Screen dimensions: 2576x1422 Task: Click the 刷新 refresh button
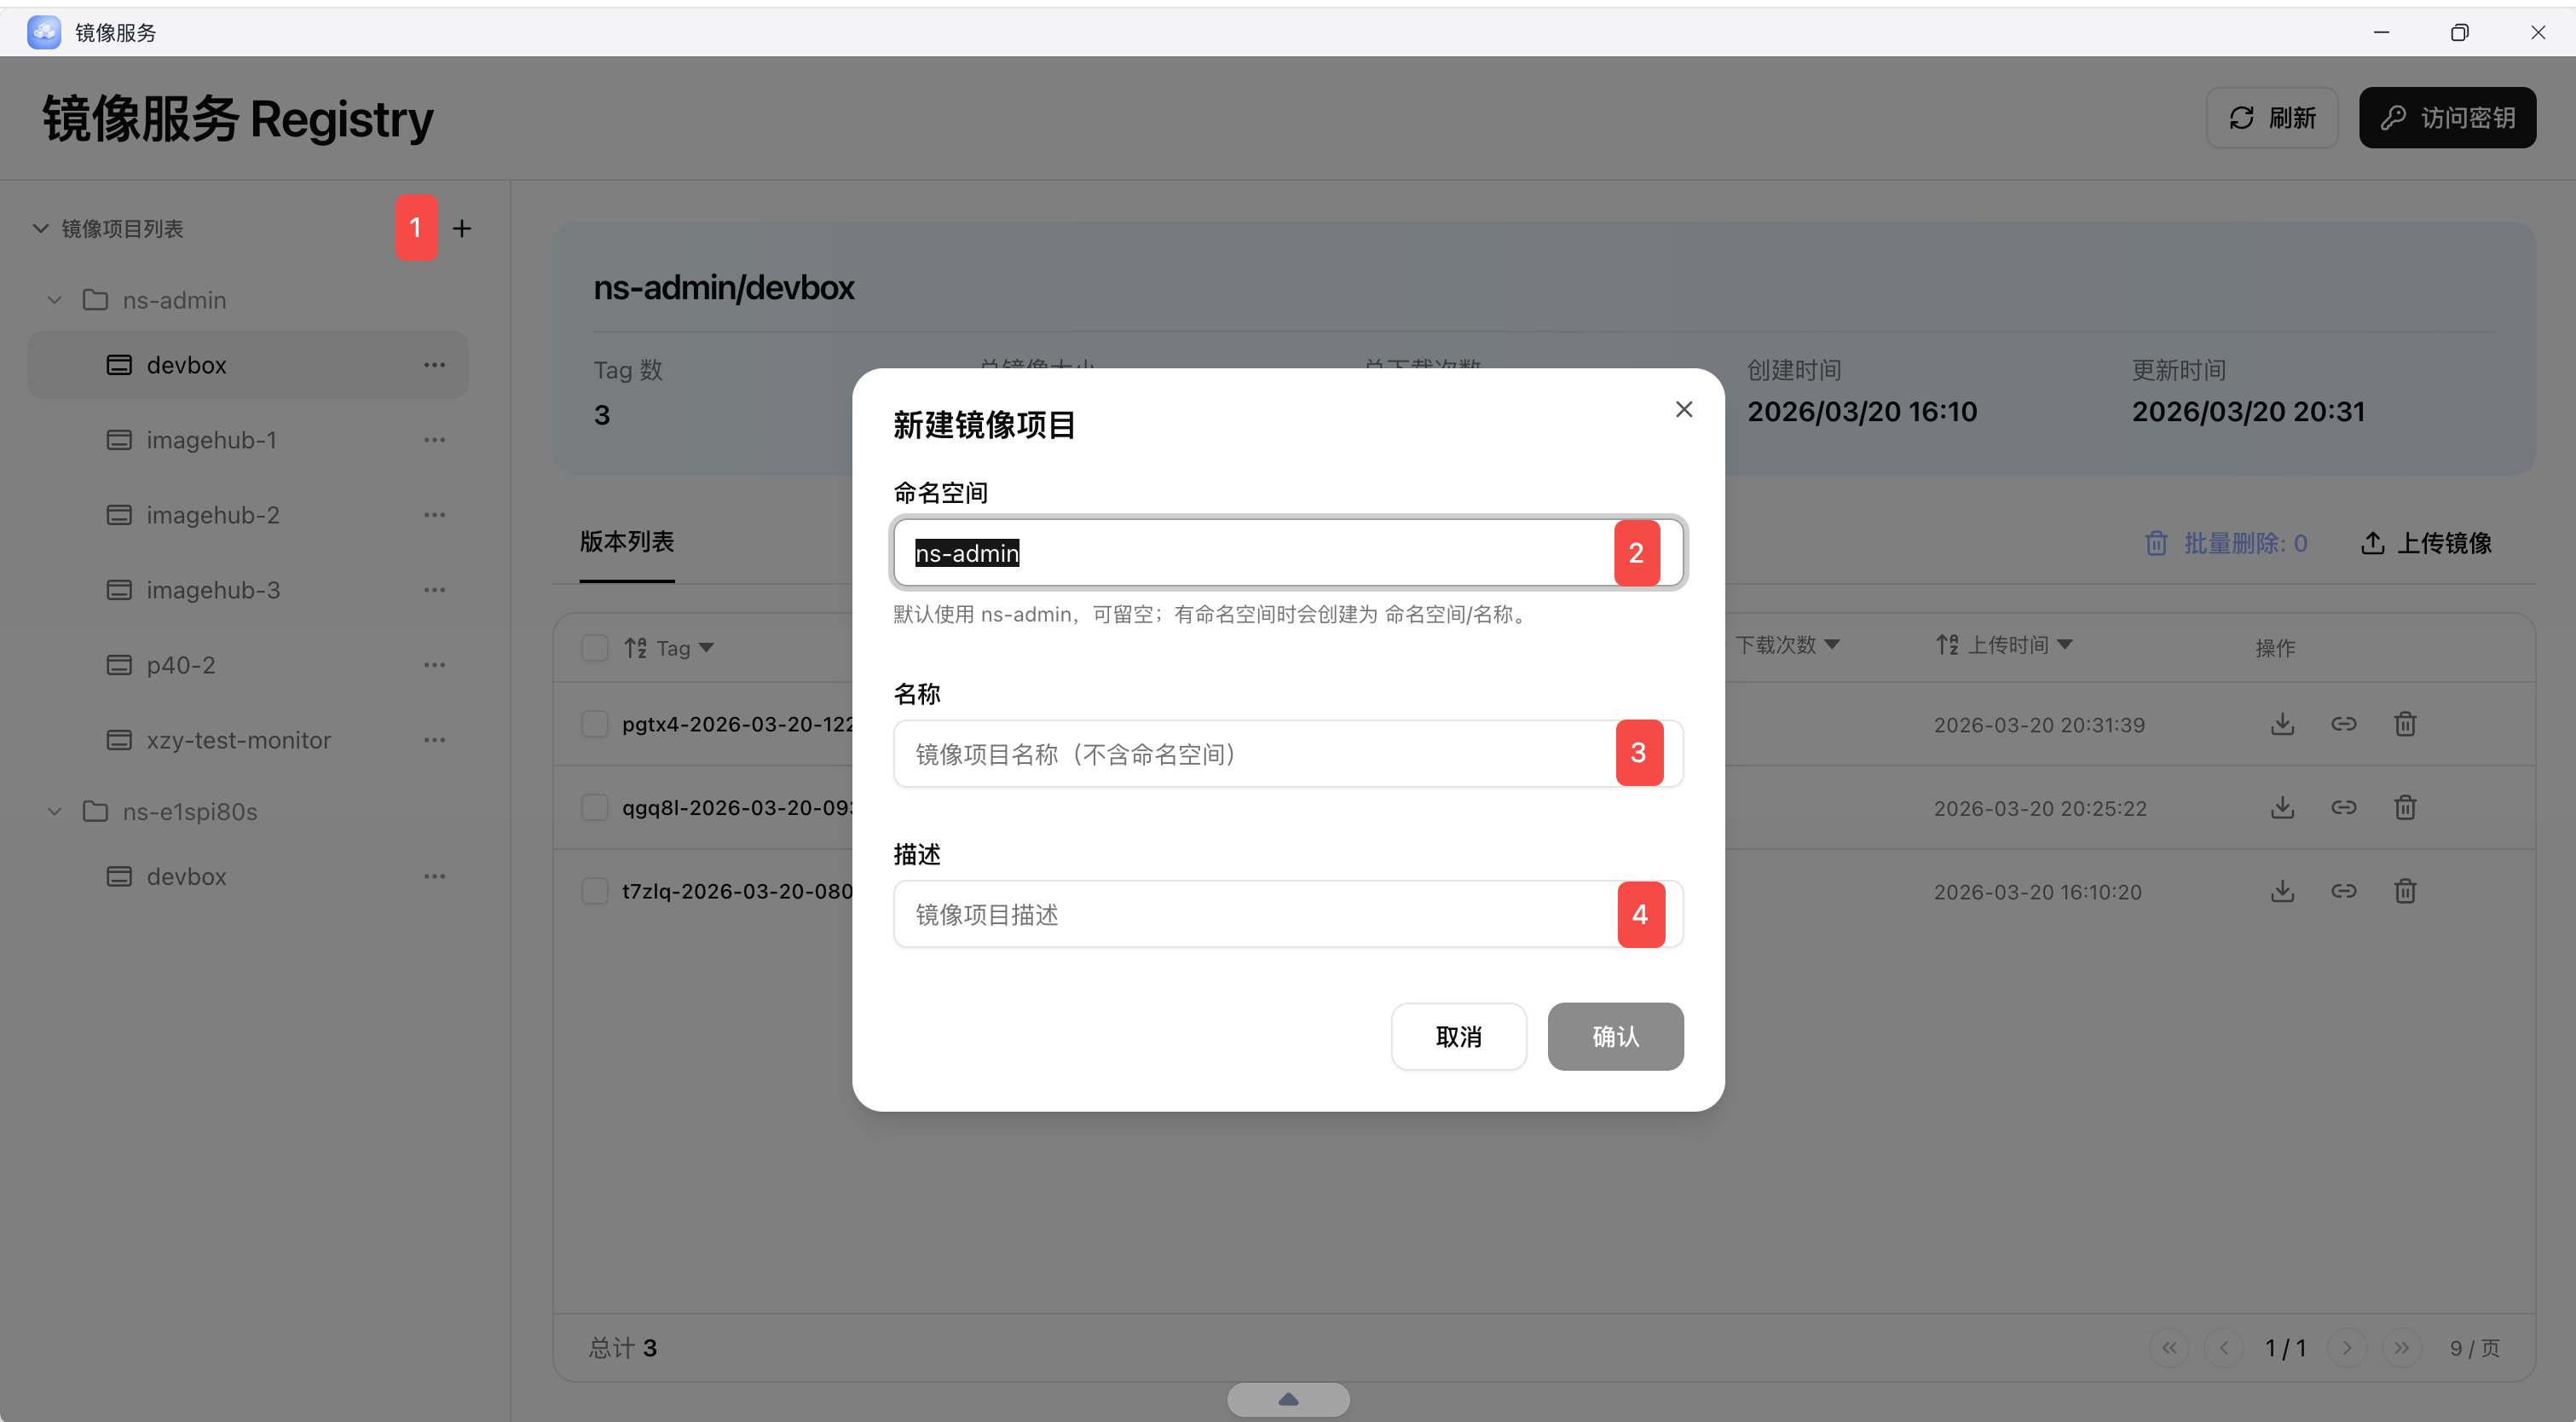tap(2272, 118)
